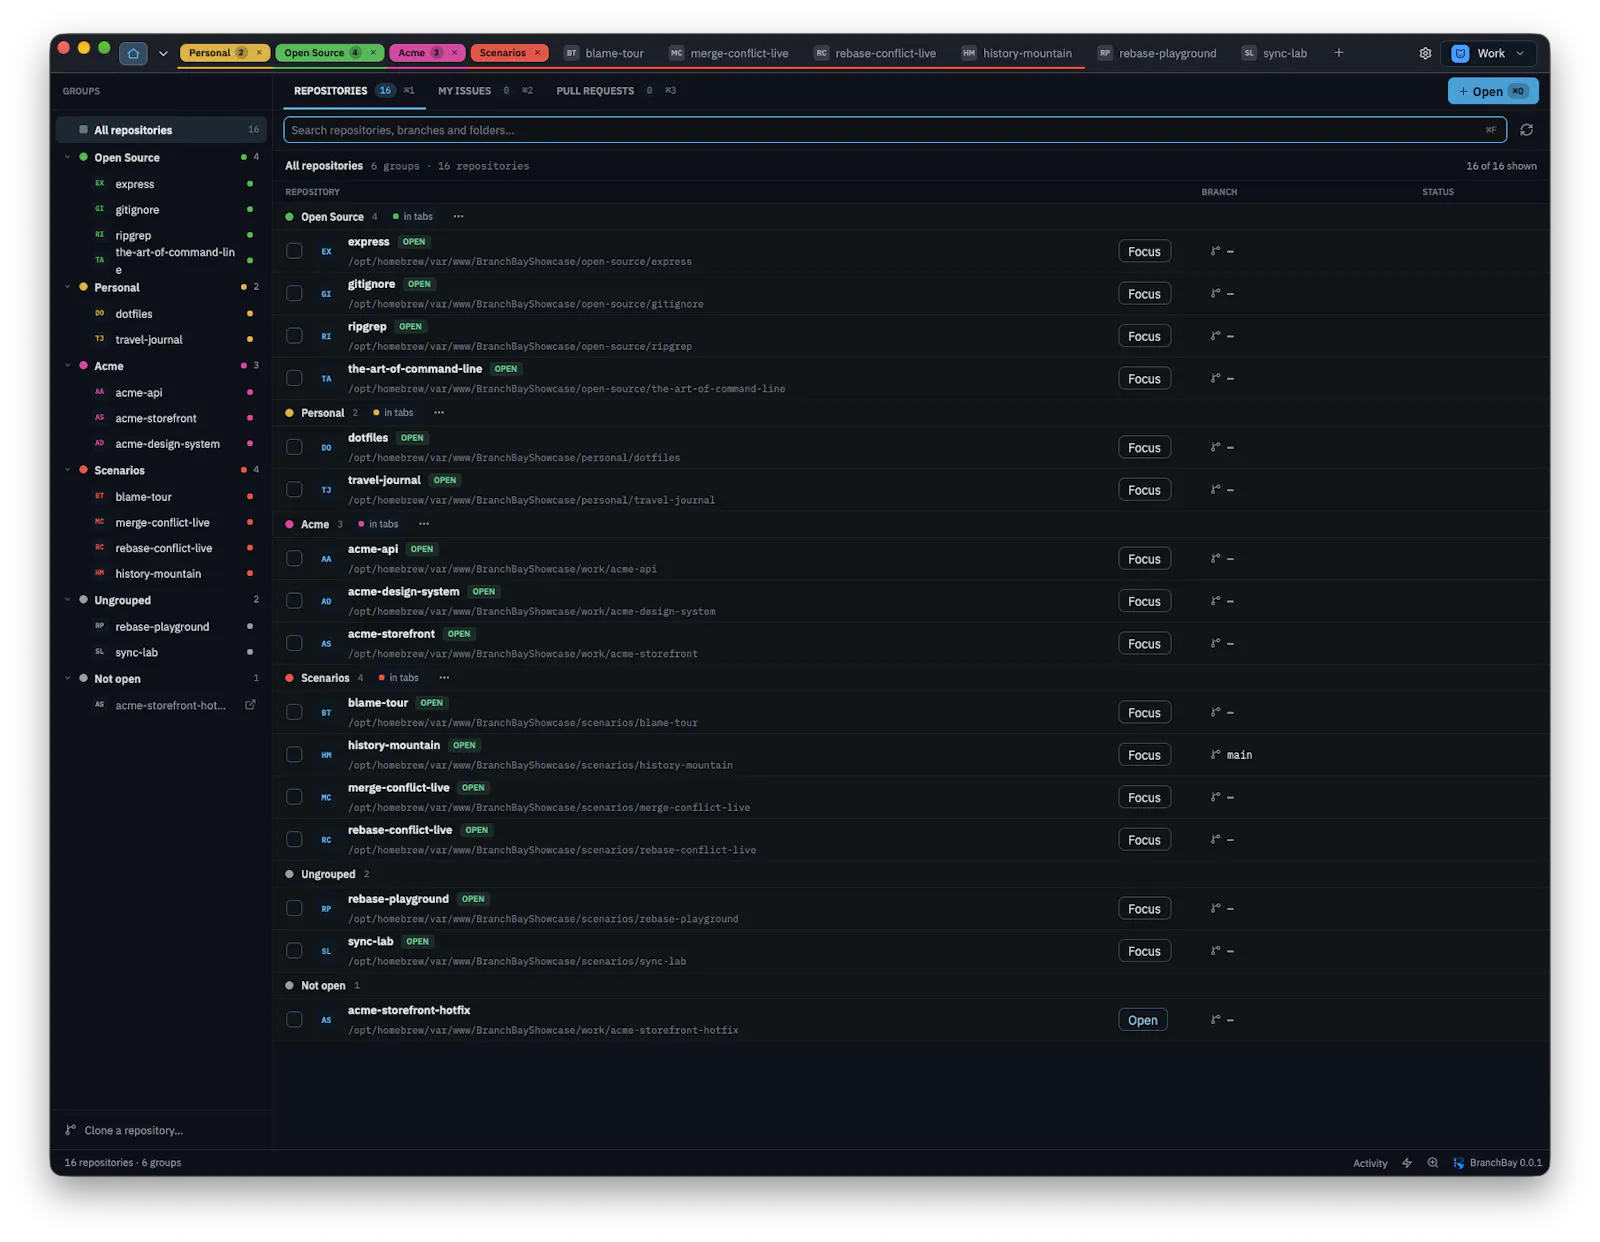Open the settings gear icon
This screenshot has height=1242, width=1600.
pos(1425,53)
